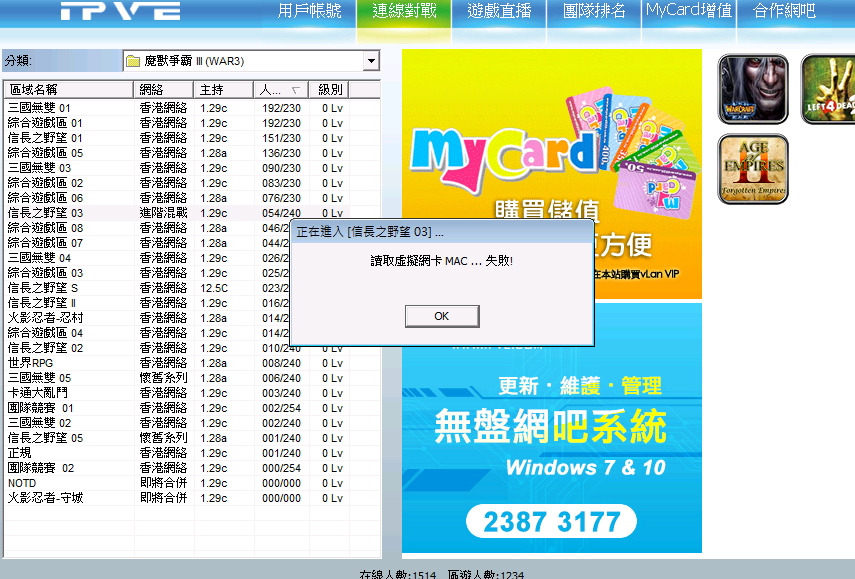855x579 pixels.
Task: Switch to the 連線對戰 tab
Action: pos(402,12)
